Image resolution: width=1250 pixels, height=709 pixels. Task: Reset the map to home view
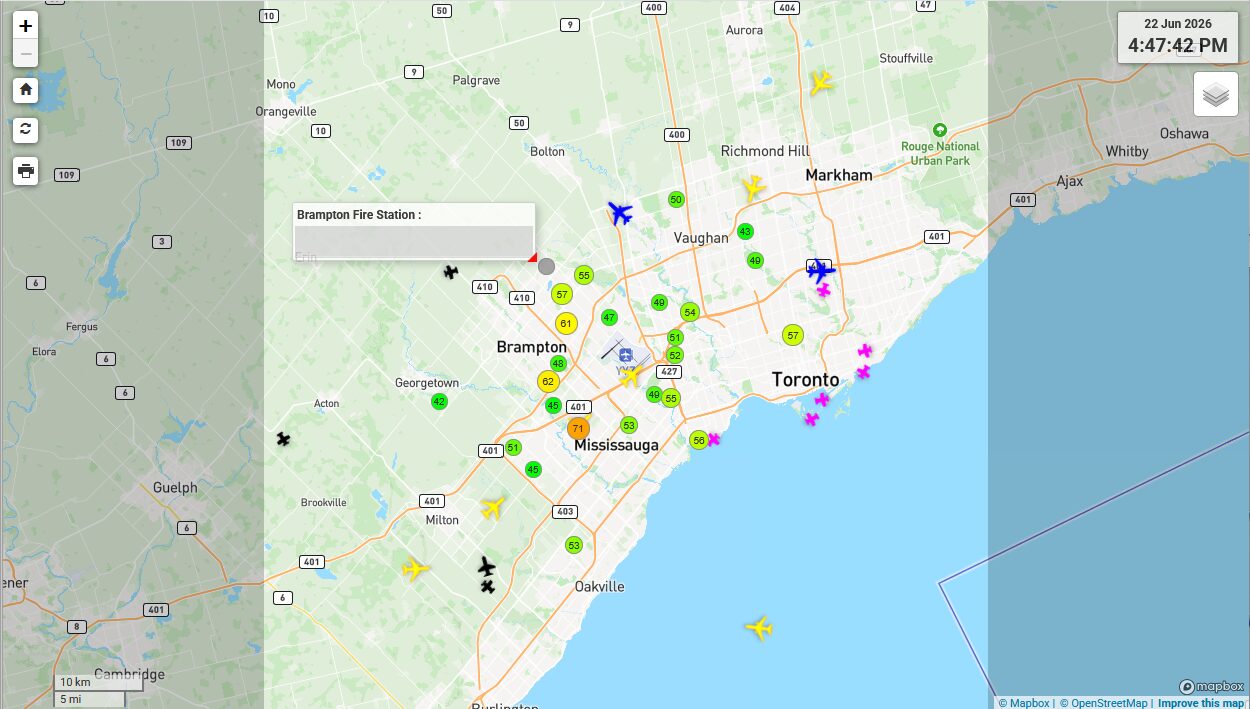[26, 89]
